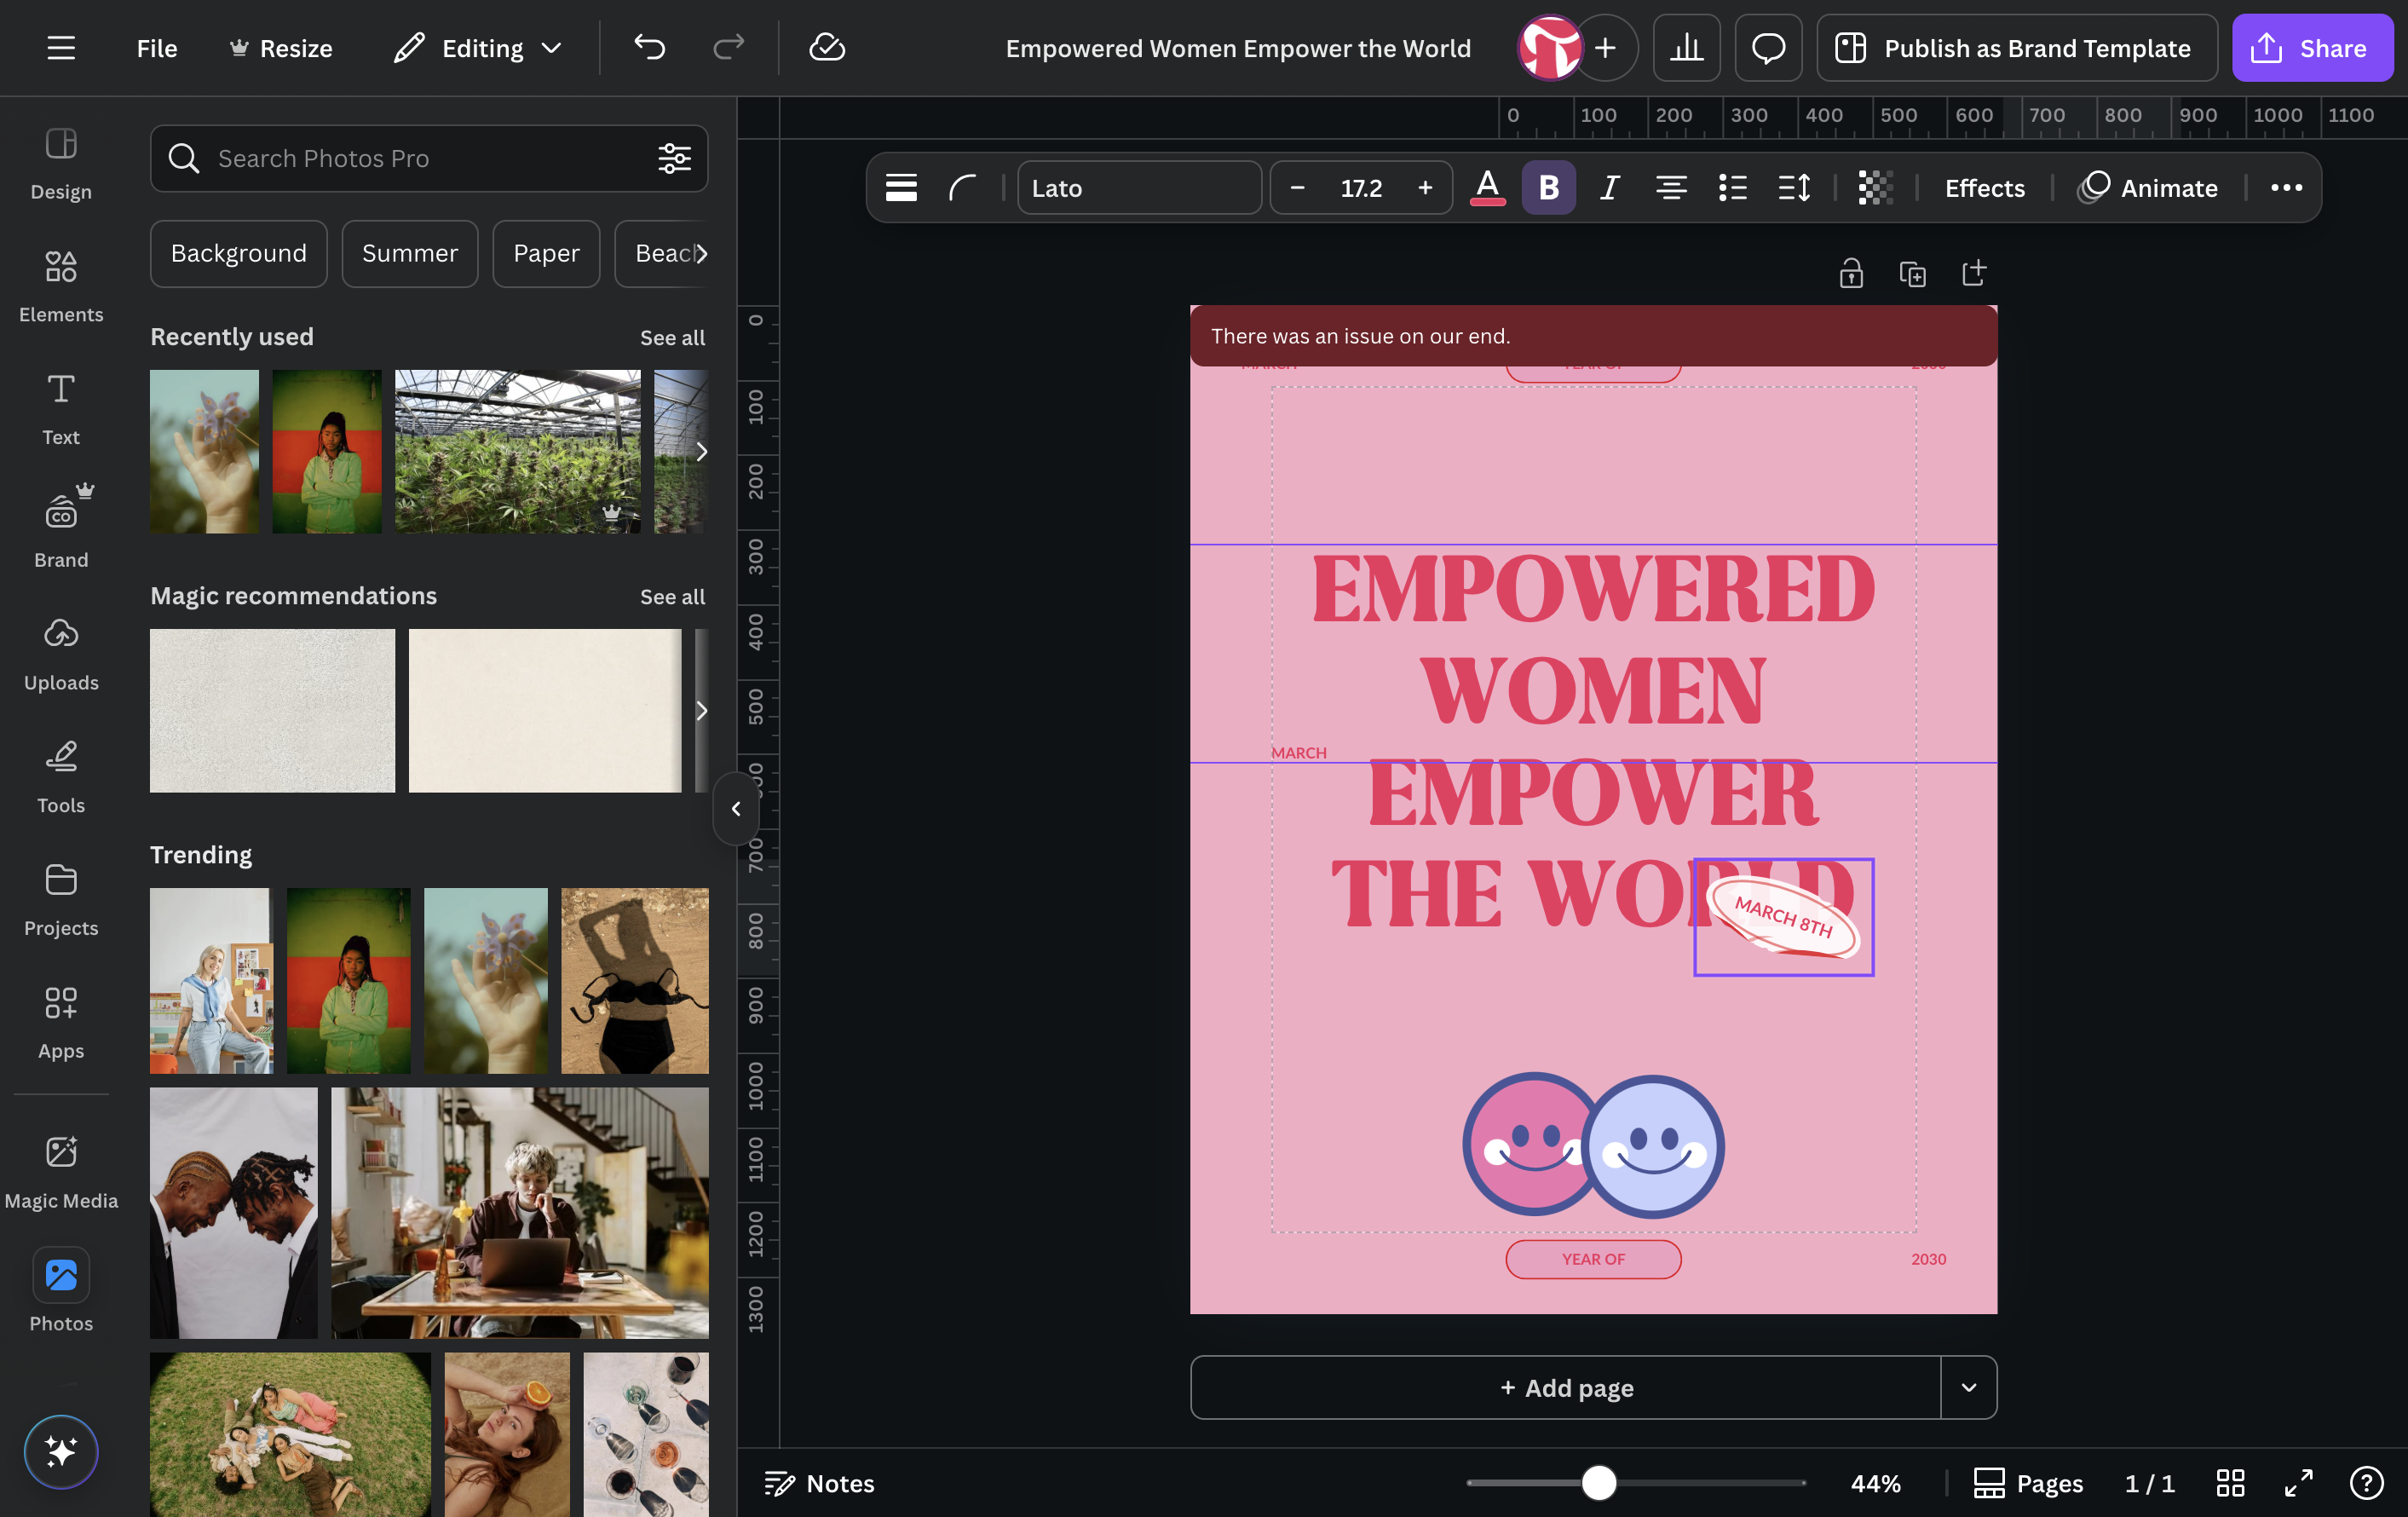2408x1517 pixels.
Task: Click the Share button
Action: (2312, 48)
